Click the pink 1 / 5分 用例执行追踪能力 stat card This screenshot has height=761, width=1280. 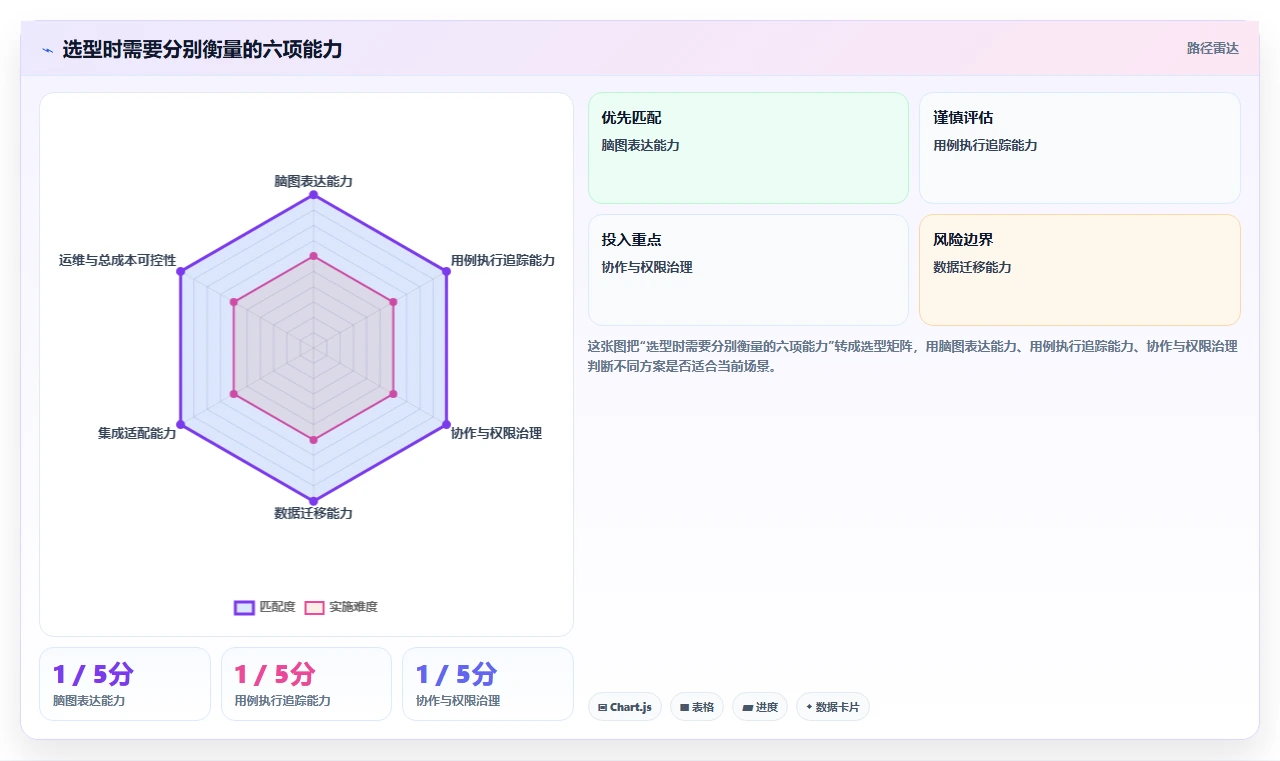306,684
